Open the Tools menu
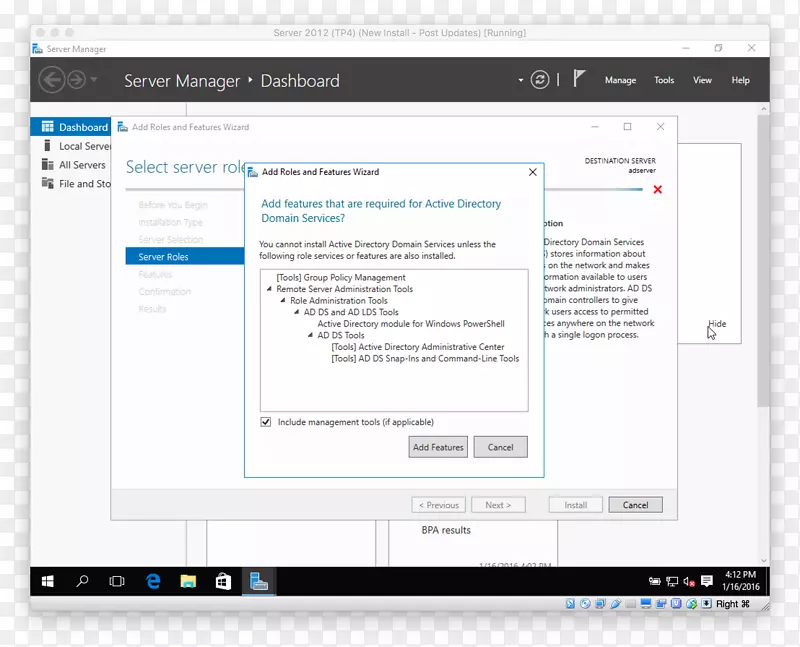 (663, 80)
